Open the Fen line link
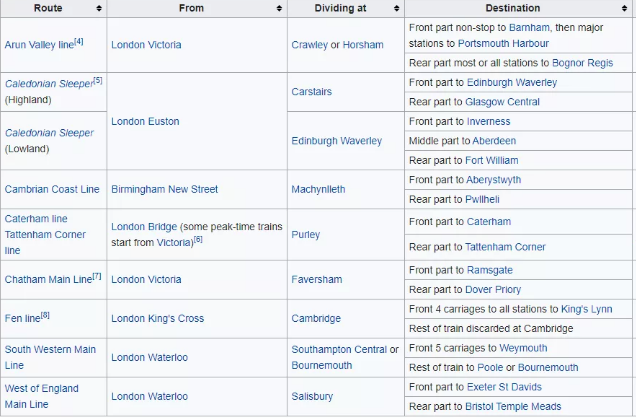This screenshot has height=418, width=636. 22,319
